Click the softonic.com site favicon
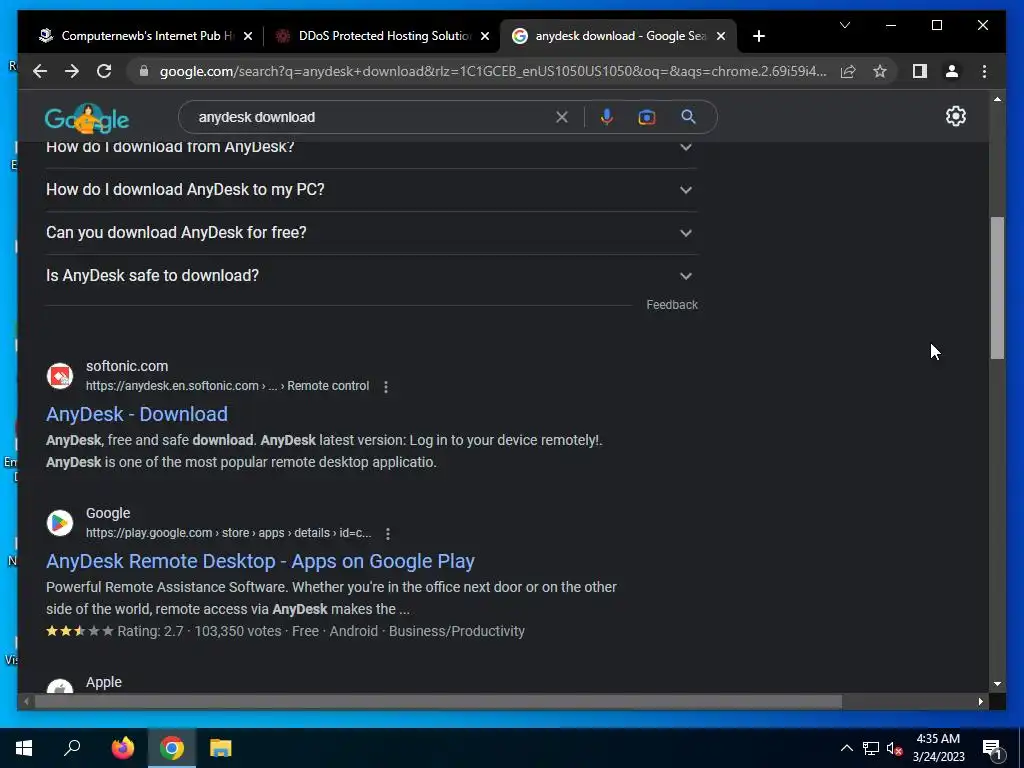 [x=59, y=376]
